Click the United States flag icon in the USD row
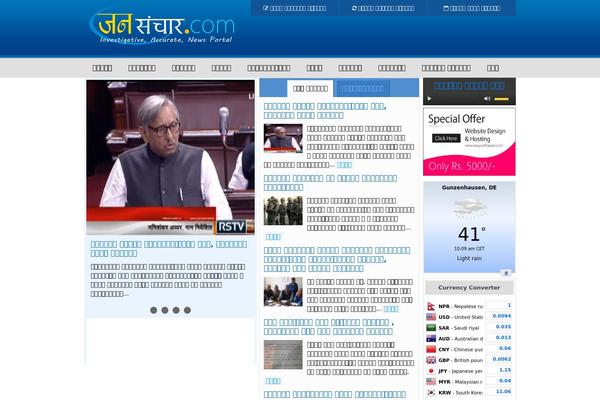This screenshot has height=400, width=600. [431, 317]
